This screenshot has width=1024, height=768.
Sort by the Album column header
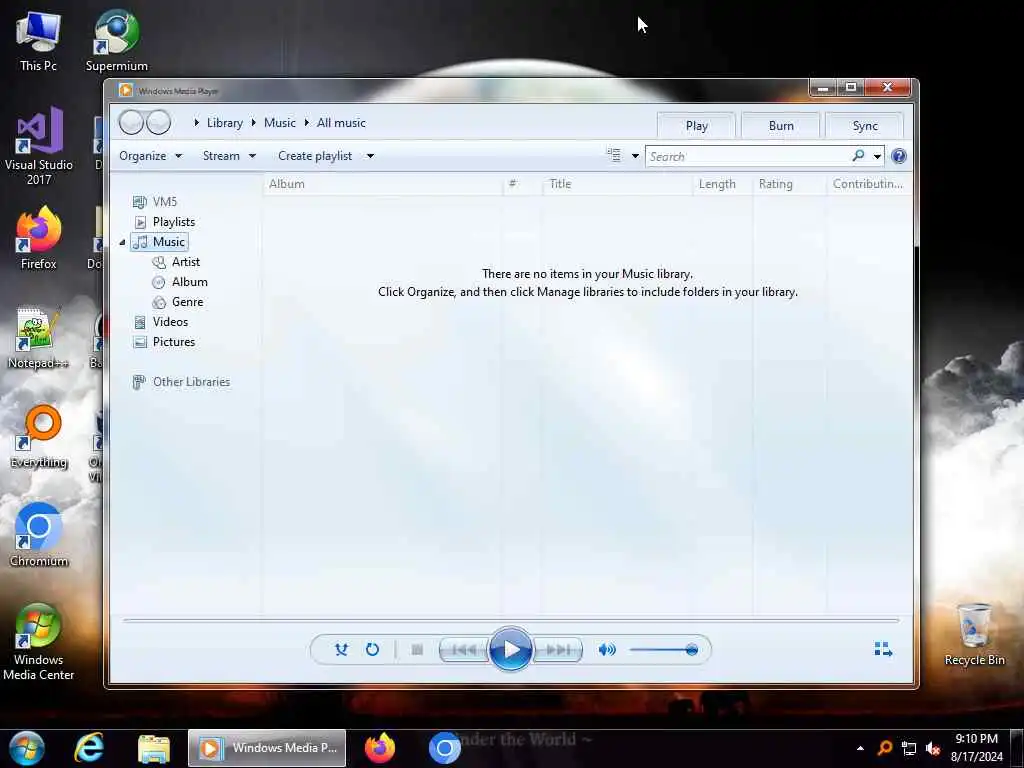pos(383,184)
